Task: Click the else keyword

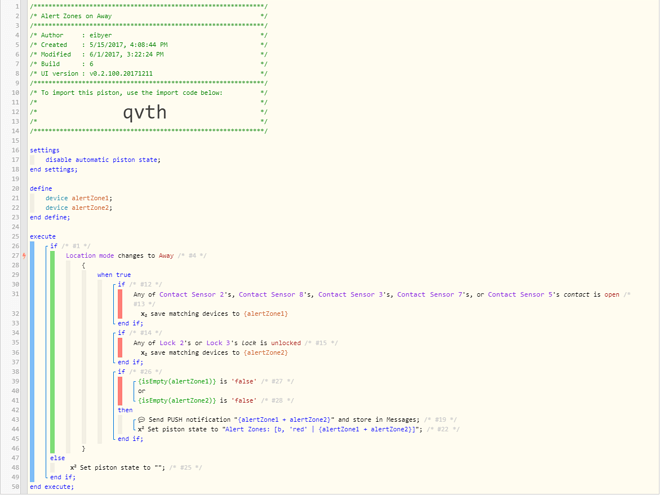Action: pyautogui.click(x=58, y=458)
